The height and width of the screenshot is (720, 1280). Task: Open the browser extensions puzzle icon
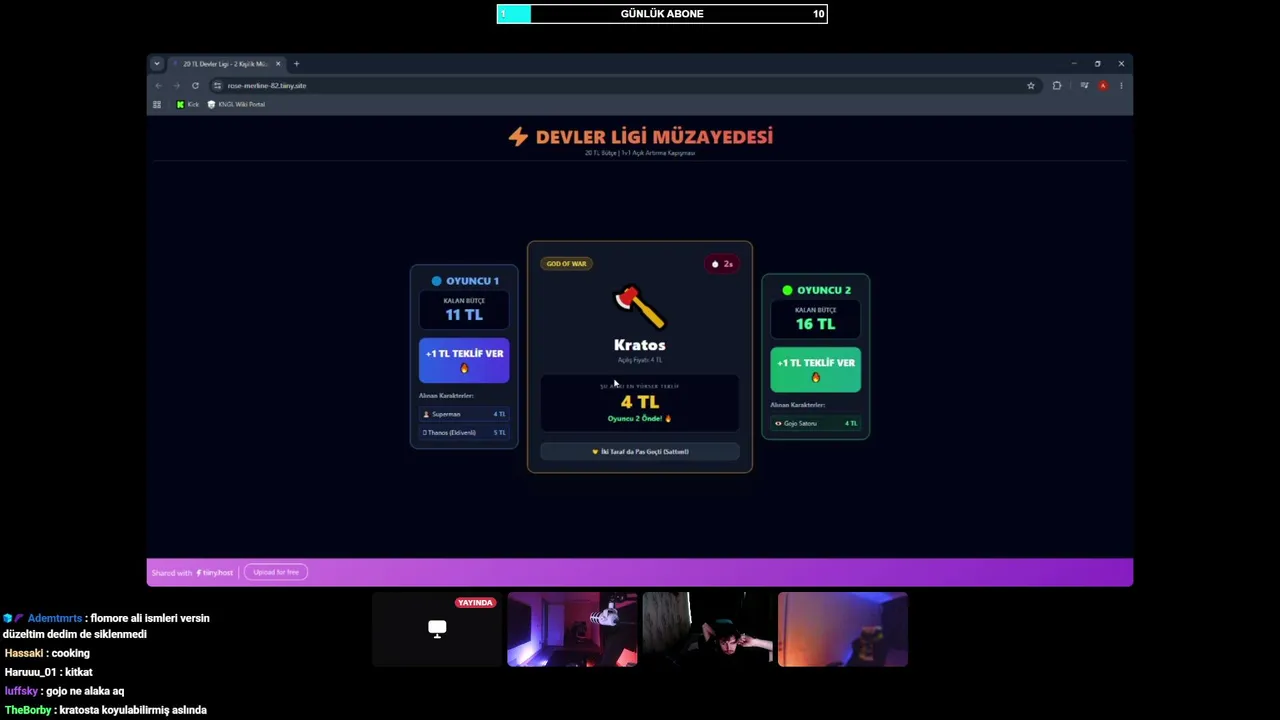pos(1057,86)
